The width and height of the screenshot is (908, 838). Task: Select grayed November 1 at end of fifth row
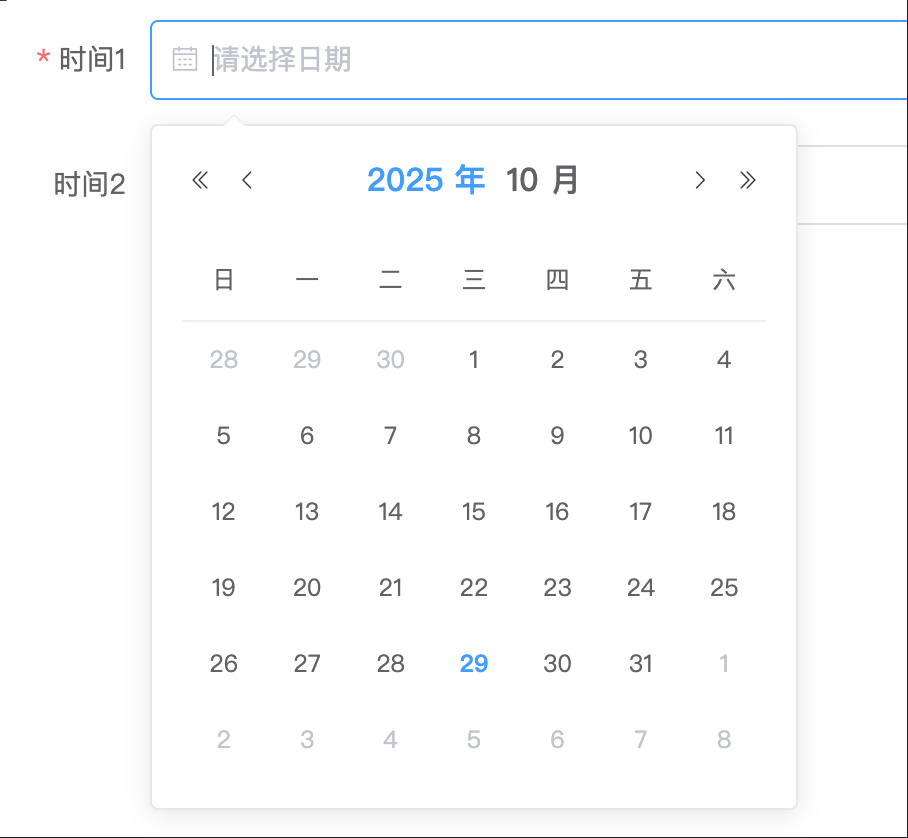coord(724,664)
